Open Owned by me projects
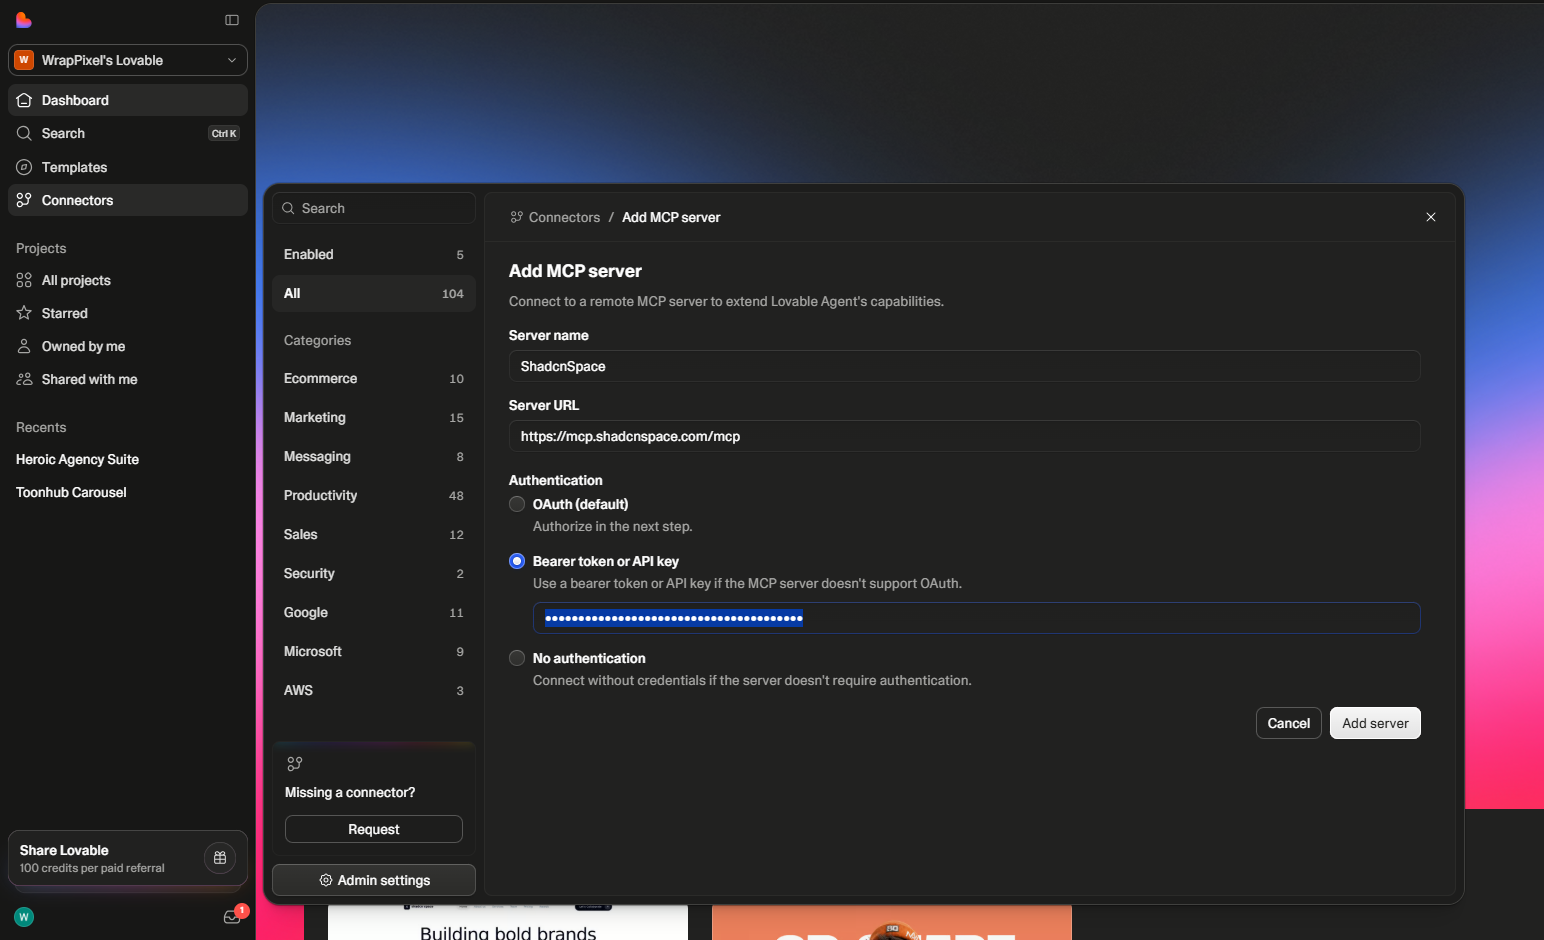Viewport: 1544px width, 940px height. [128, 346]
